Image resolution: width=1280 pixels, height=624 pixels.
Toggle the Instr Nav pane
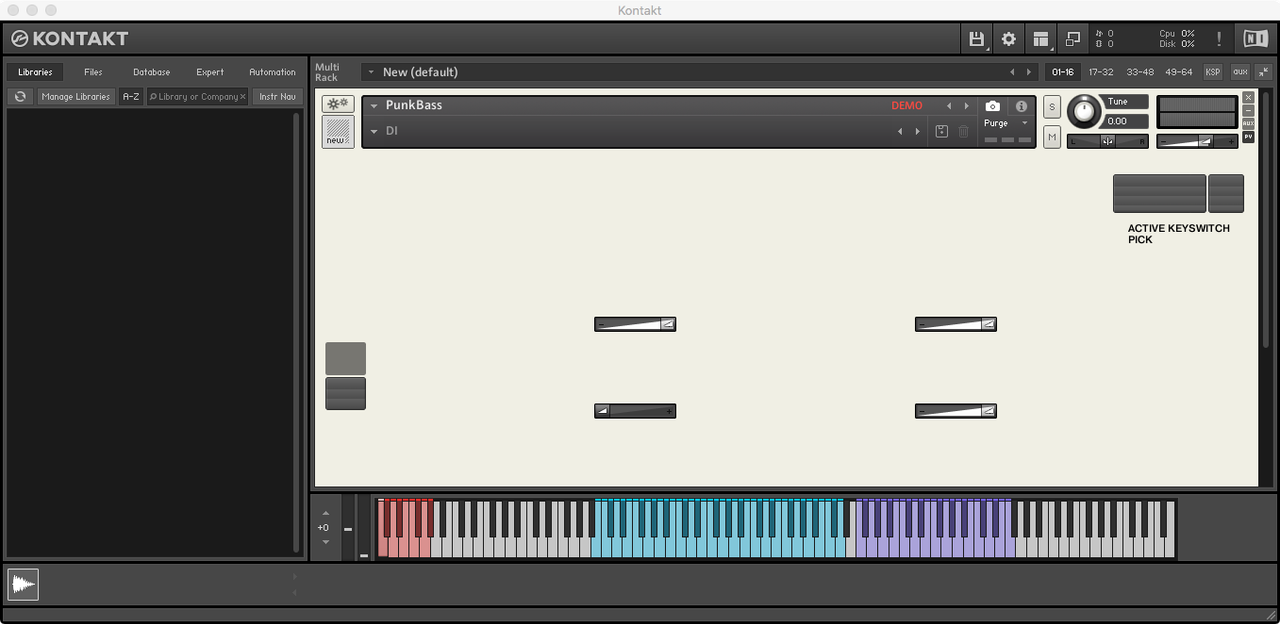point(277,97)
